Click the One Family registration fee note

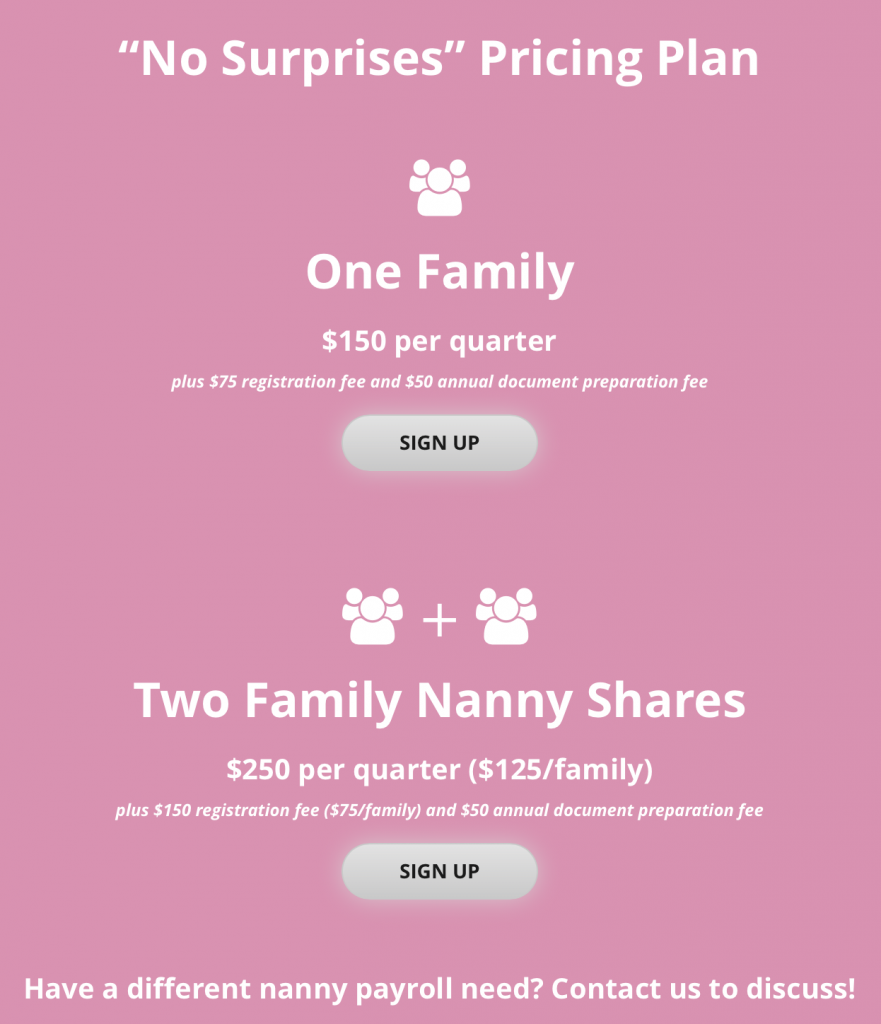coord(440,381)
